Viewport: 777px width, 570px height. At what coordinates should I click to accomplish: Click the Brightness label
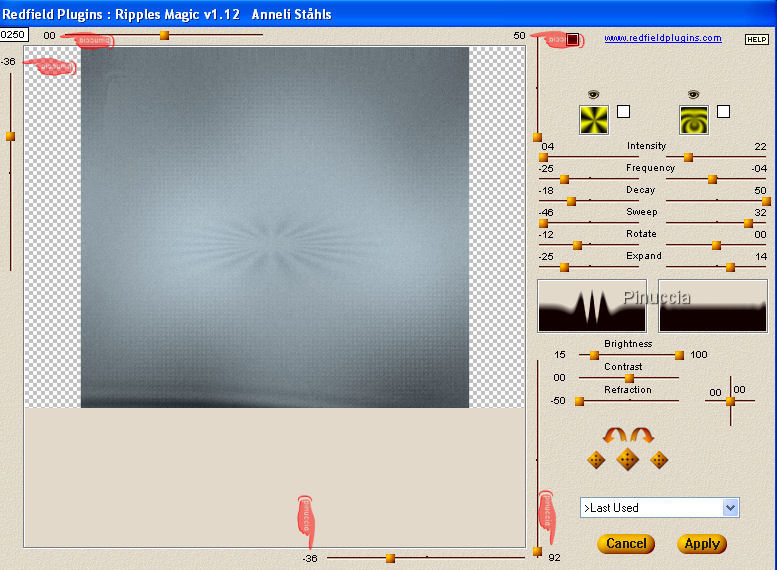pyautogui.click(x=628, y=344)
